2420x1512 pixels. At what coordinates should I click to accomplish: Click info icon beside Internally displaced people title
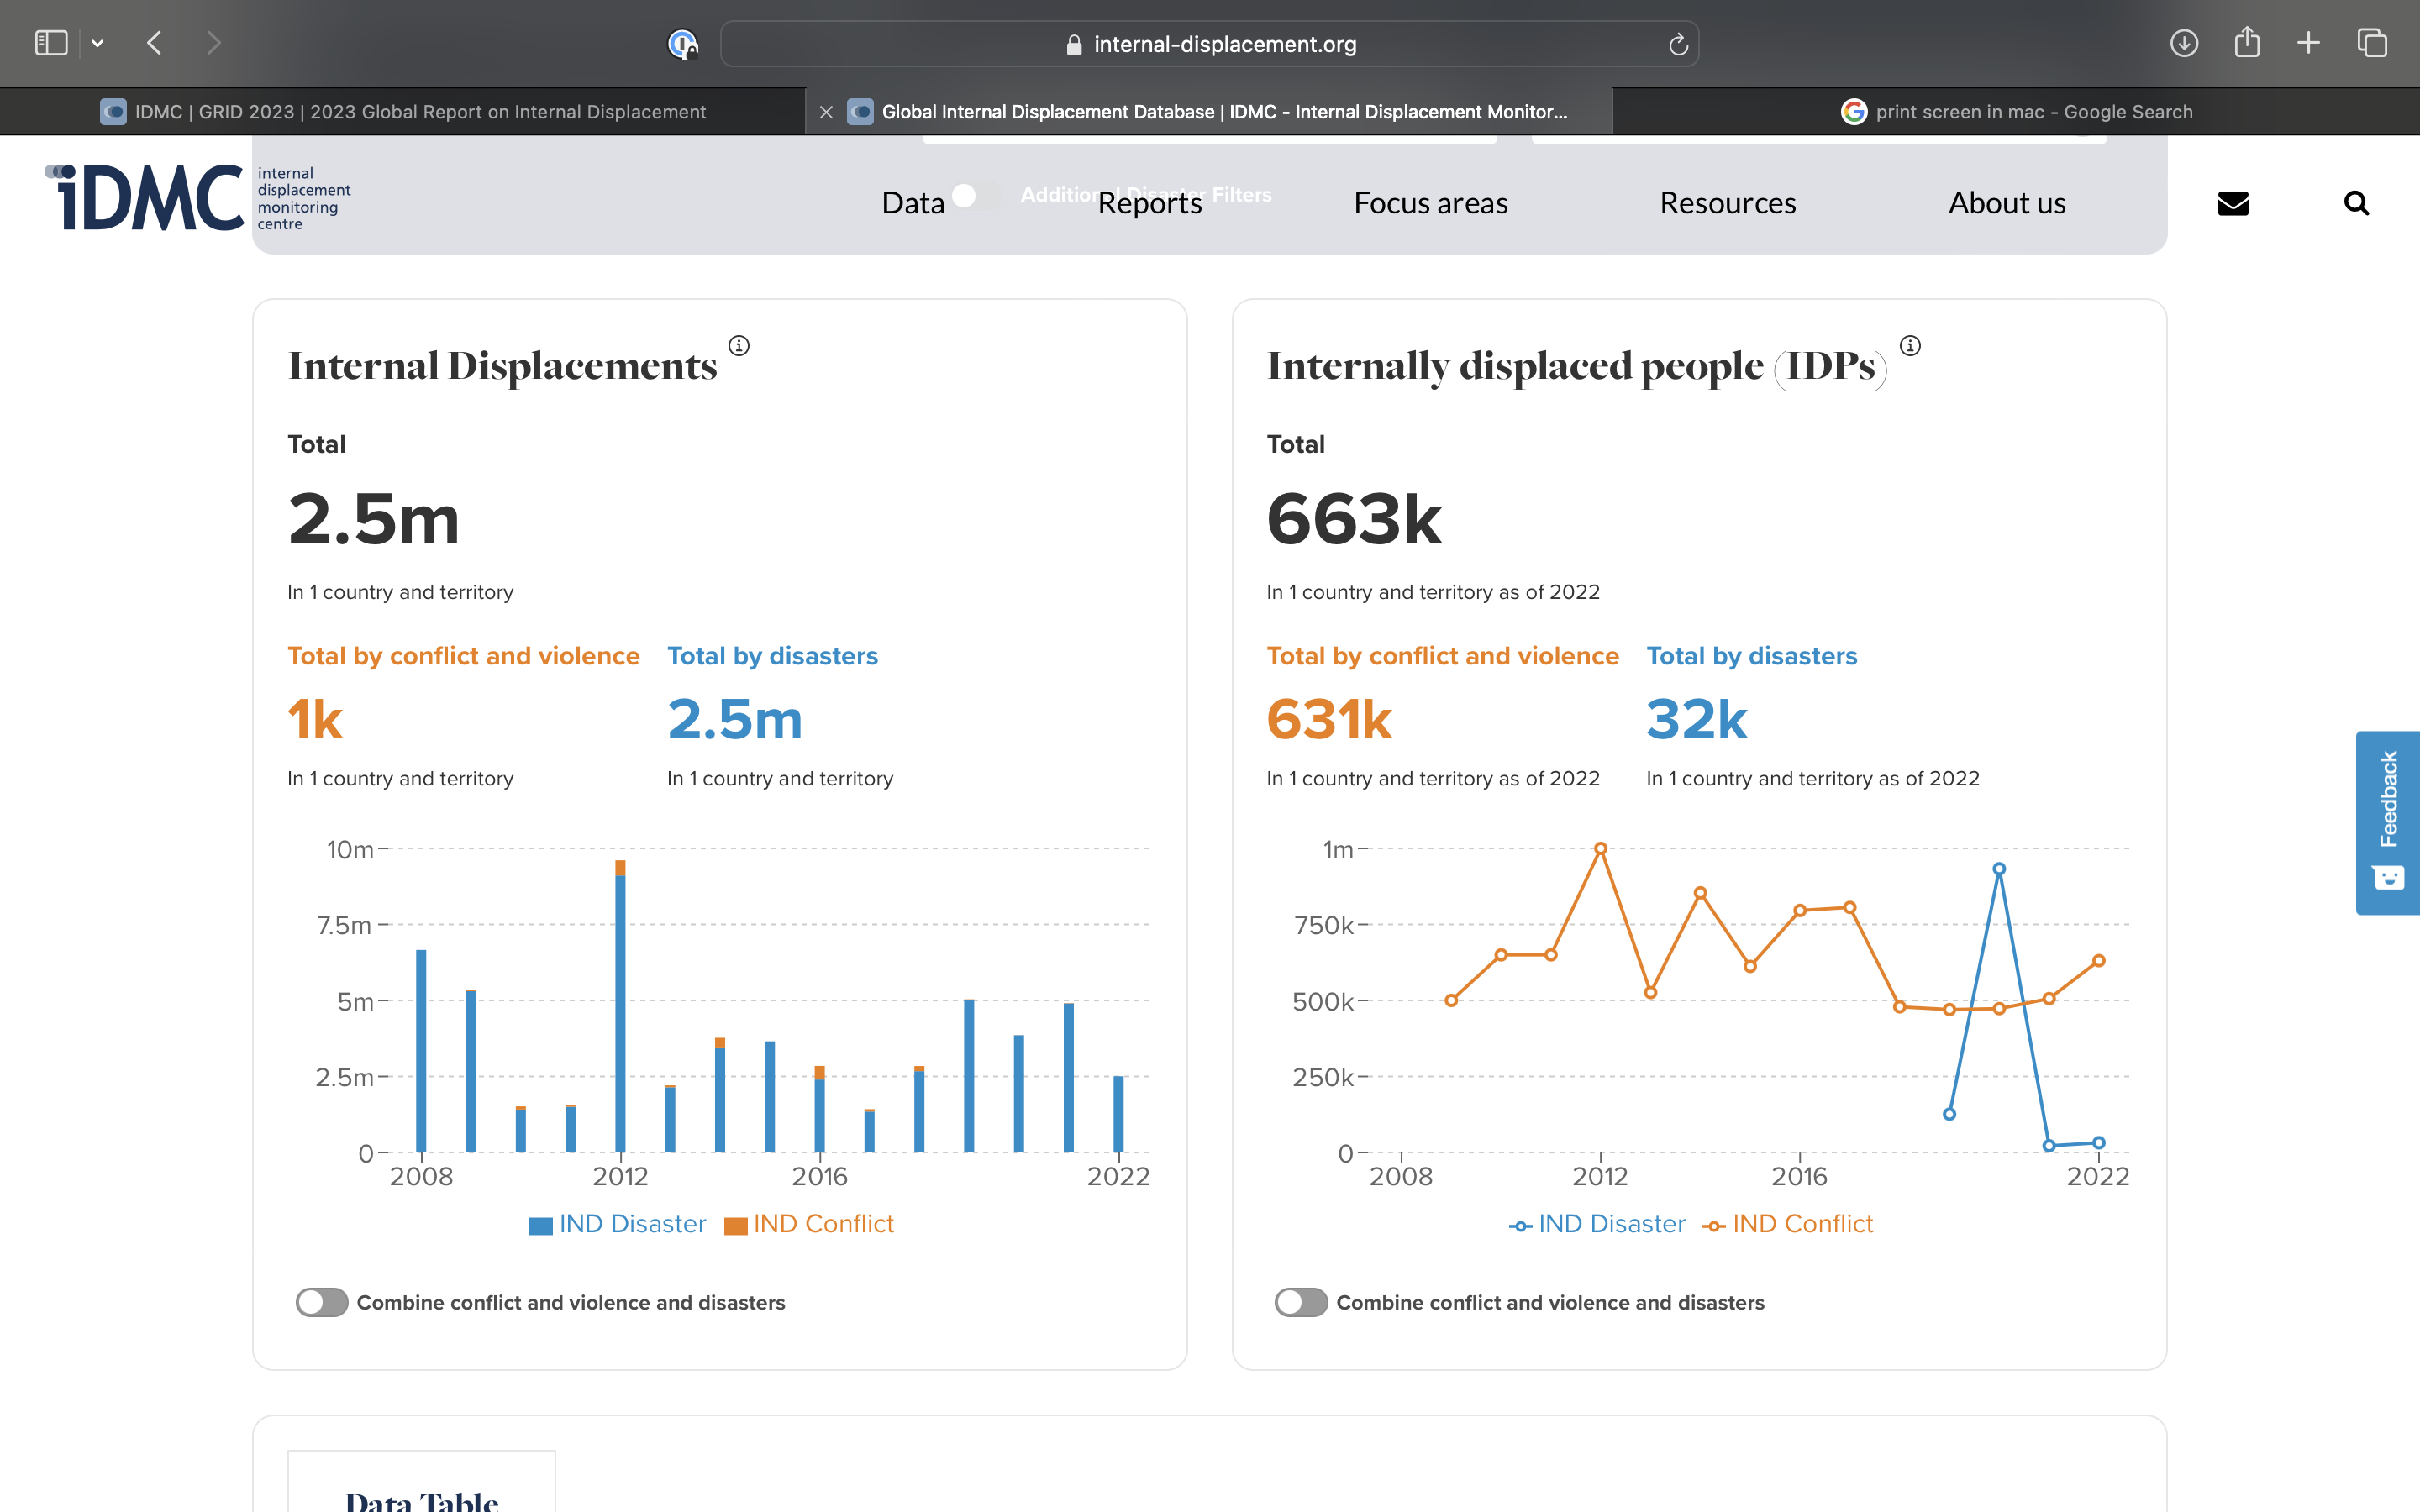click(x=1910, y=346)
